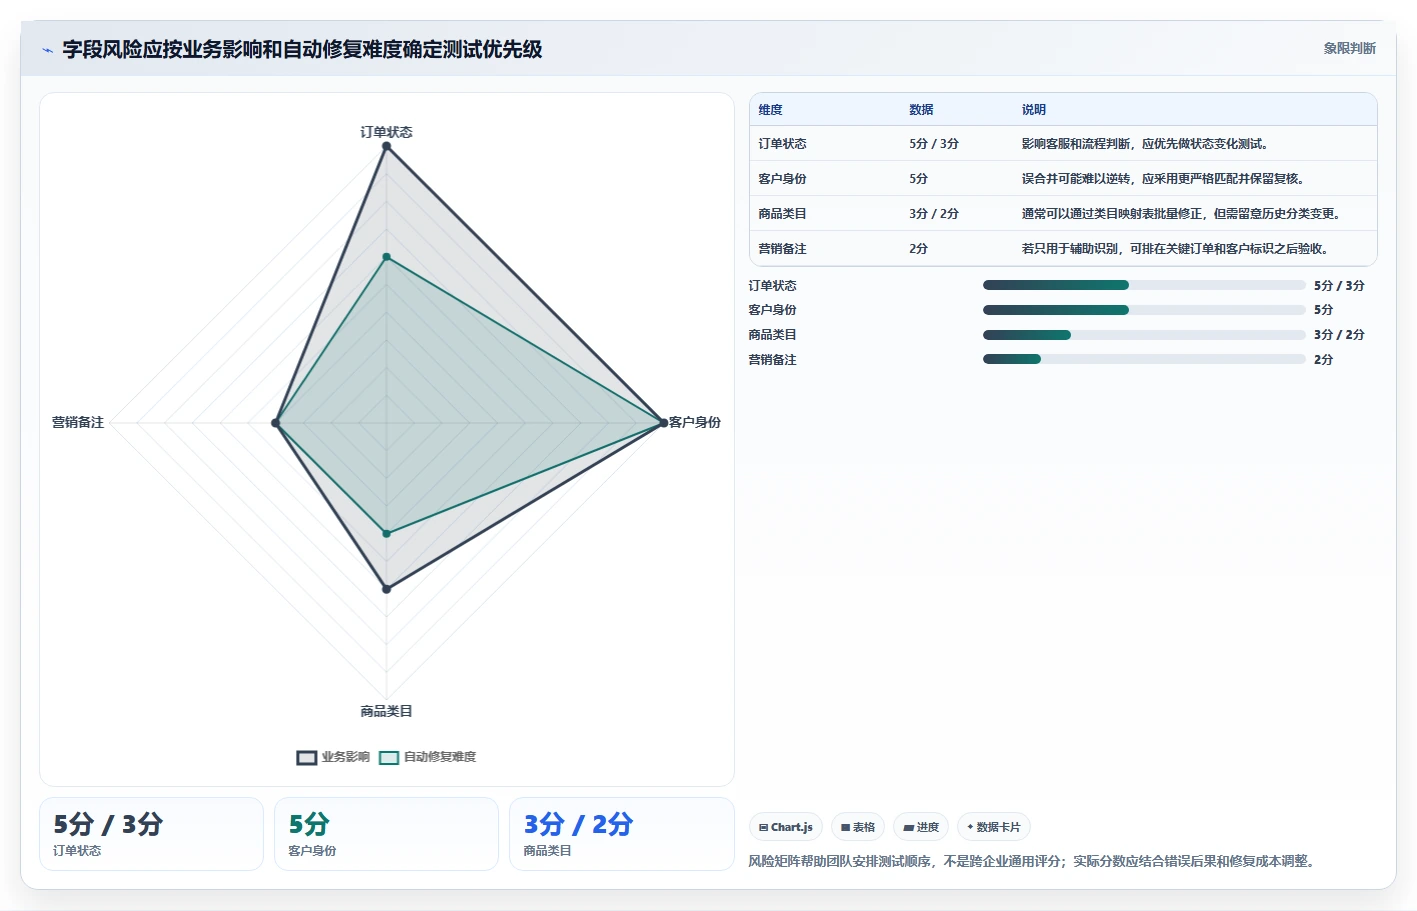Click the 订单状态 progress bar
This screenshot has height=911, width=1417.
1144,285
